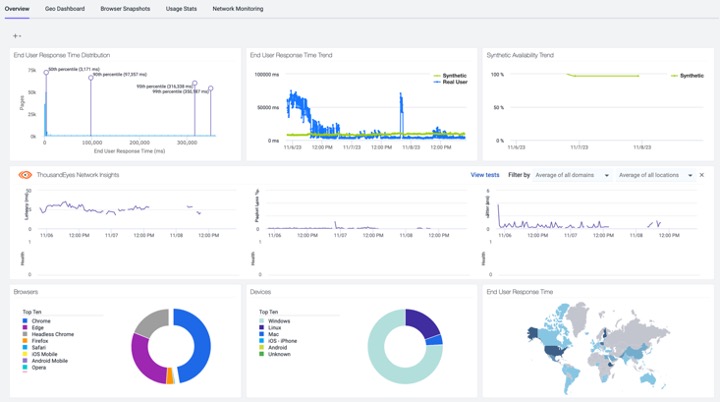The height and width of the screenshot is (402, 720).
Task: Click the View tests link
Action: click(x=484, y=175)
